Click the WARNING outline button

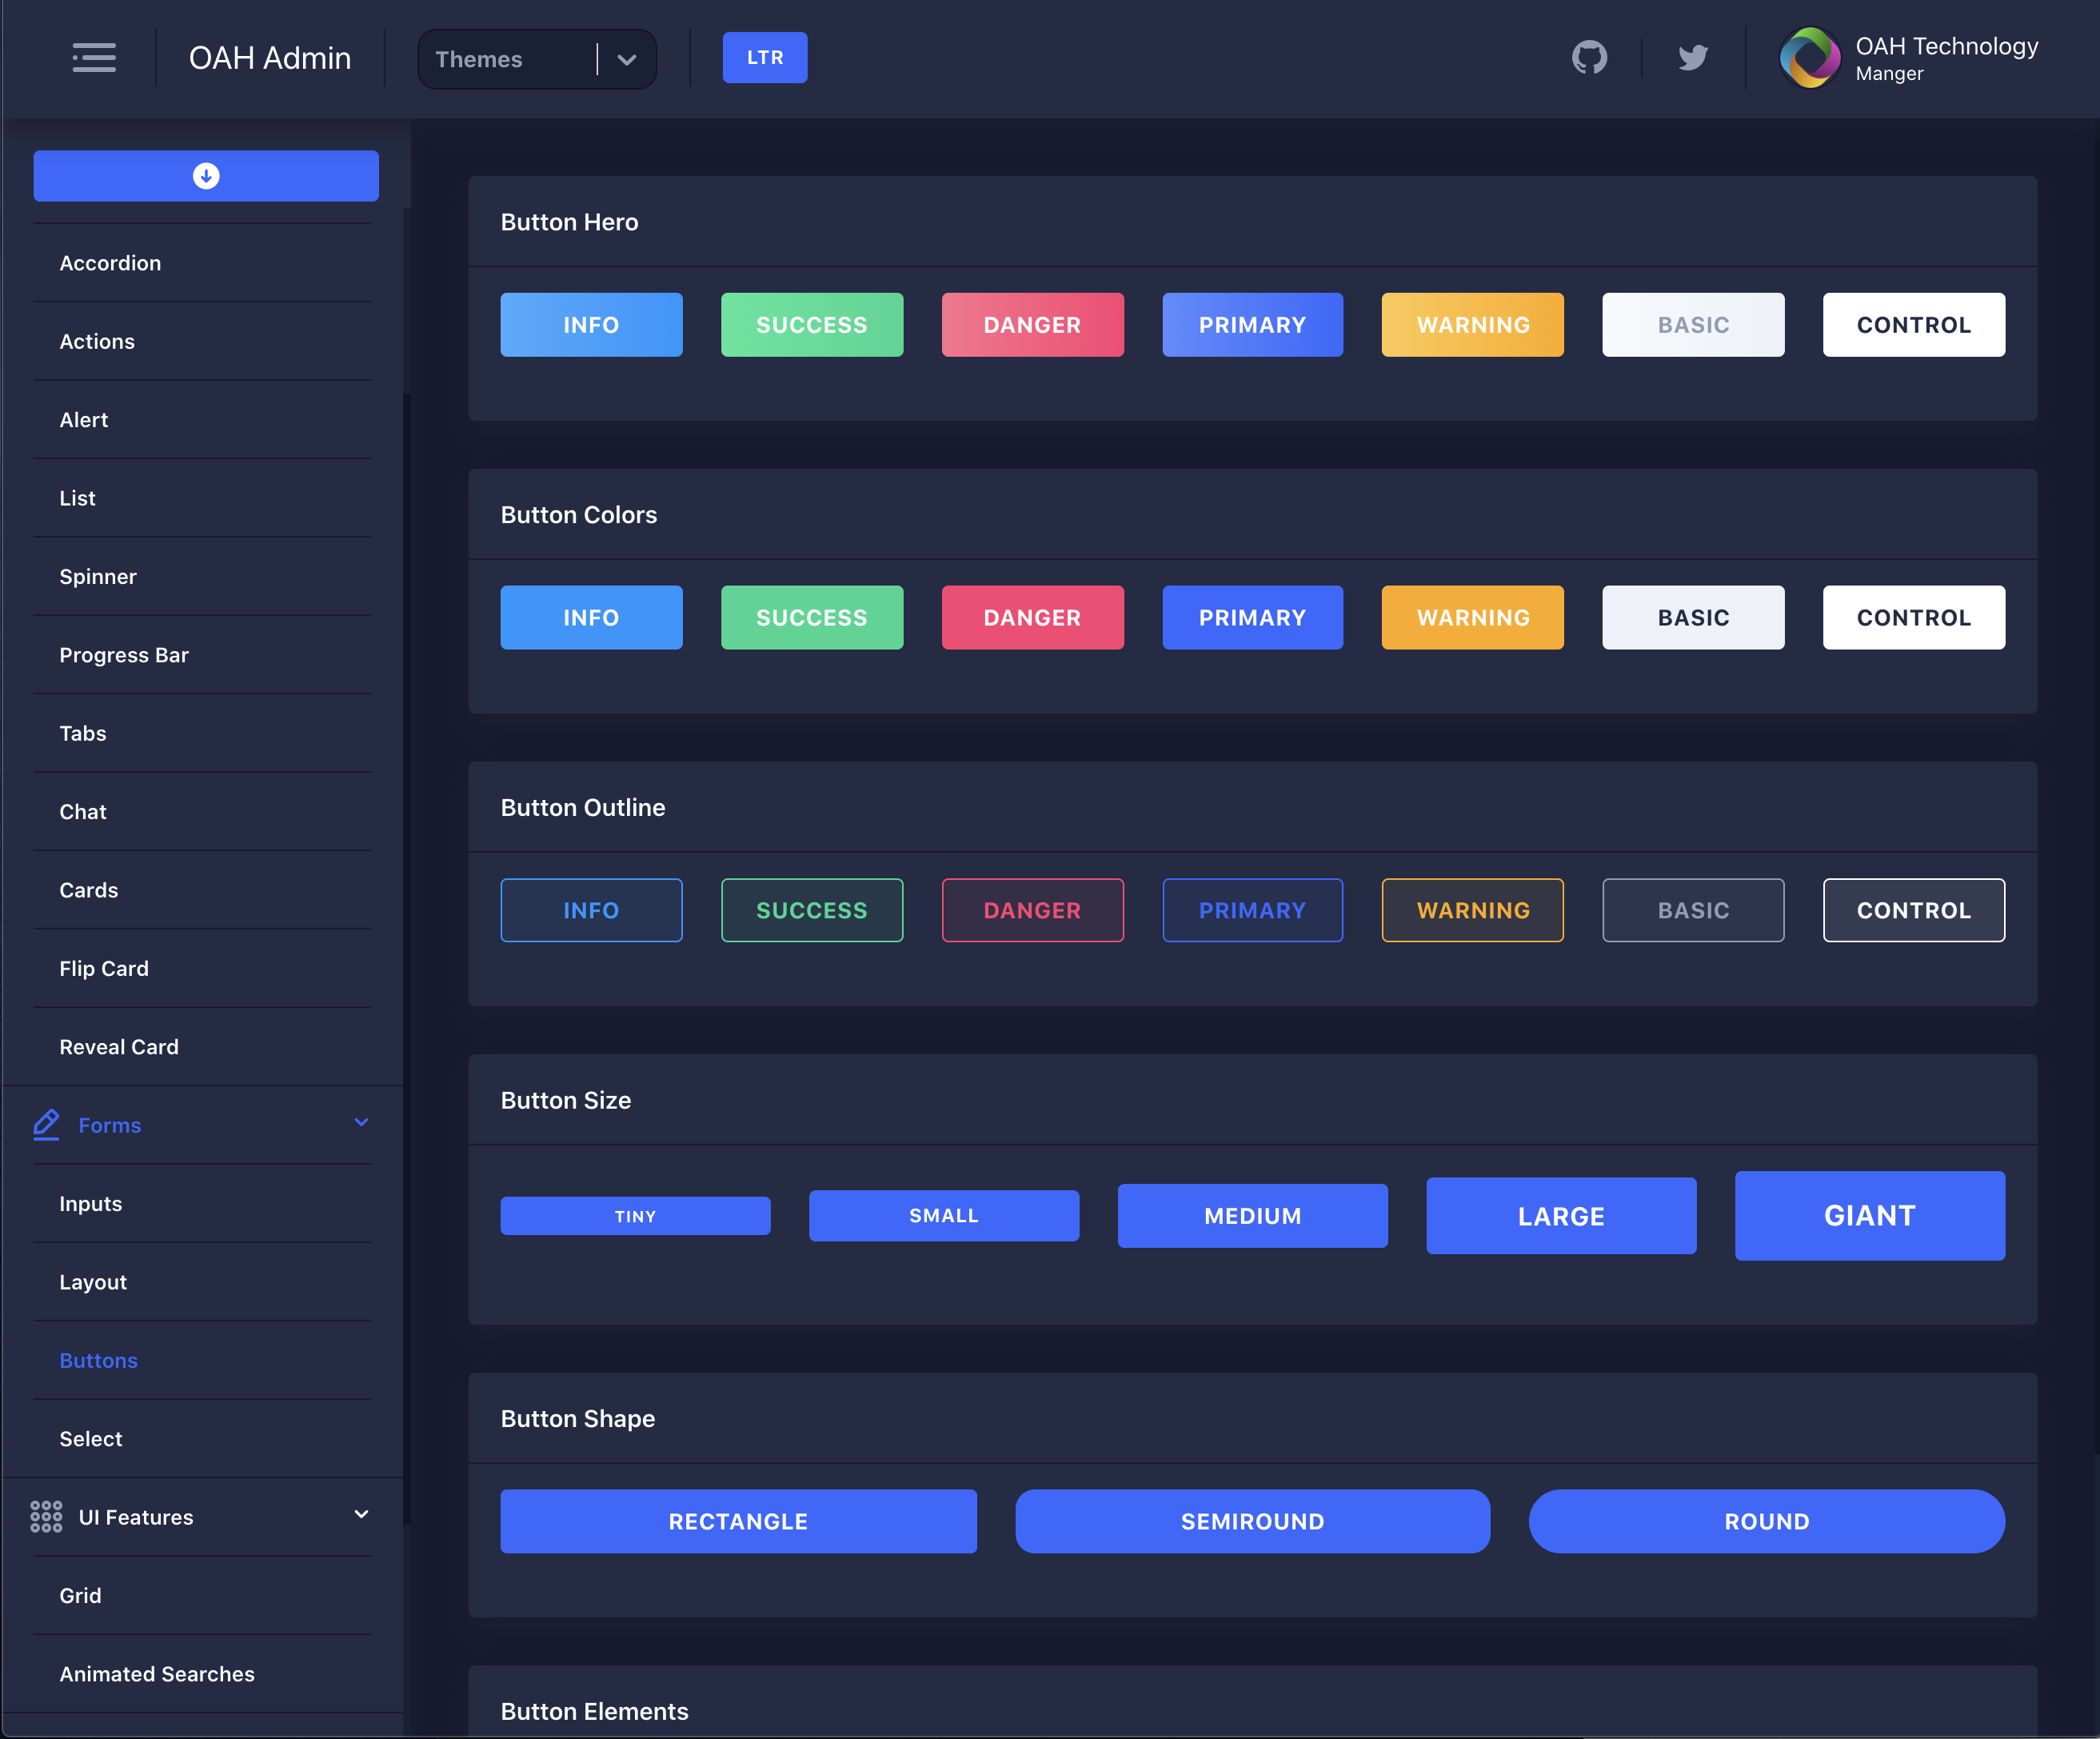point(1472,910)
